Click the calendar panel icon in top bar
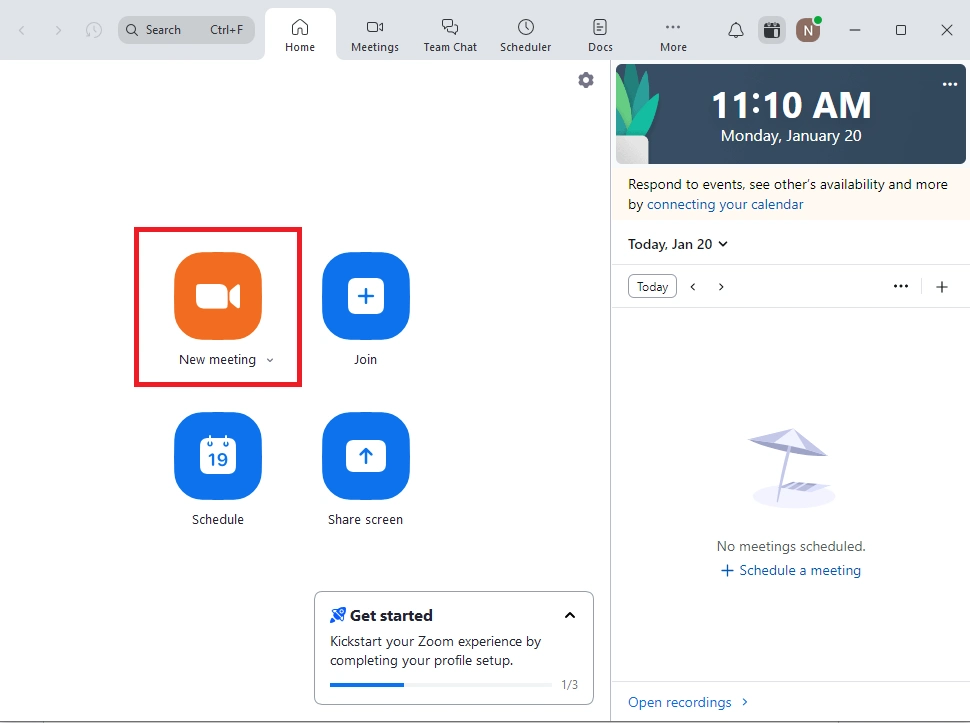 point(771,30)
